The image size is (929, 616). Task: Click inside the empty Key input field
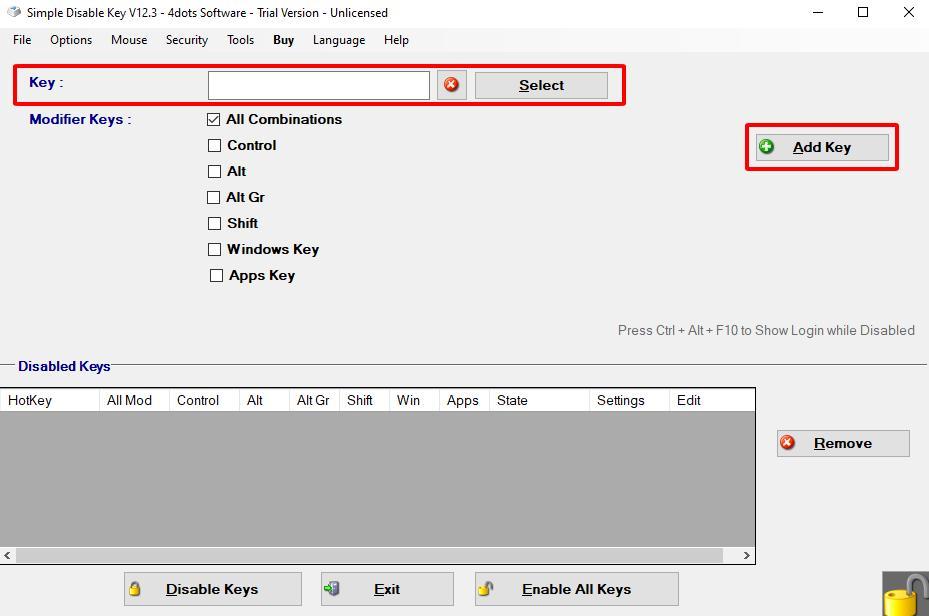click(318, 85)
